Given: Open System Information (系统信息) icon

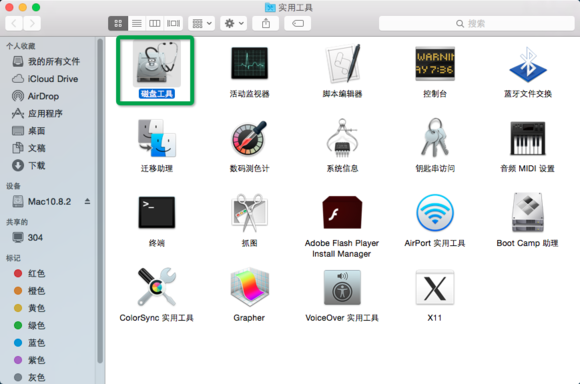Looking at the screenshot, I should [343, 138].
